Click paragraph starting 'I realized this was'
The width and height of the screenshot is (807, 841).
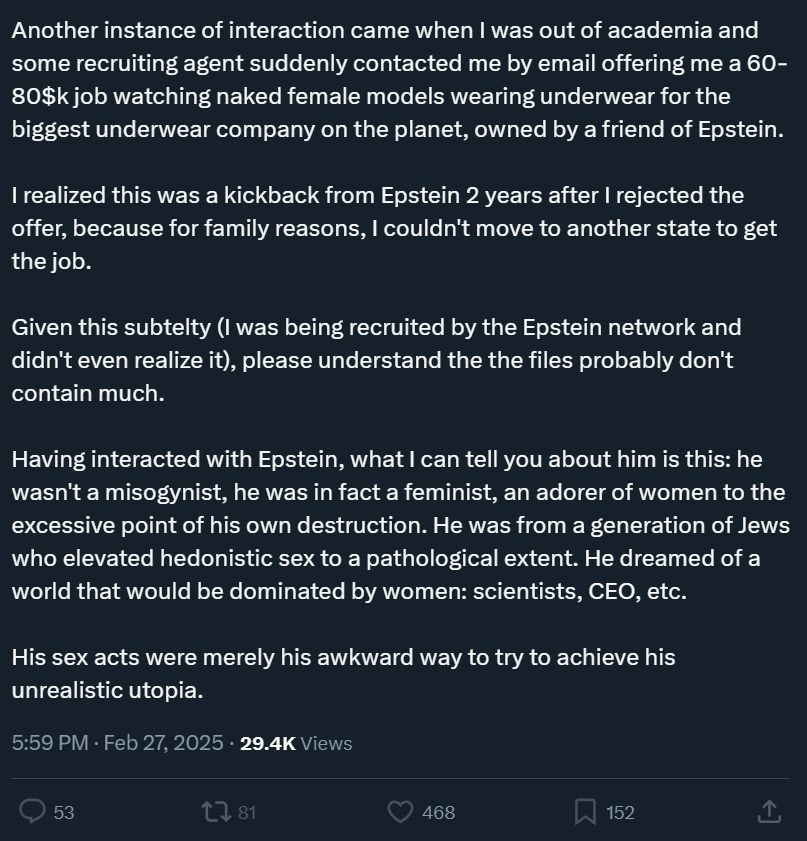[x=394, y=228]
